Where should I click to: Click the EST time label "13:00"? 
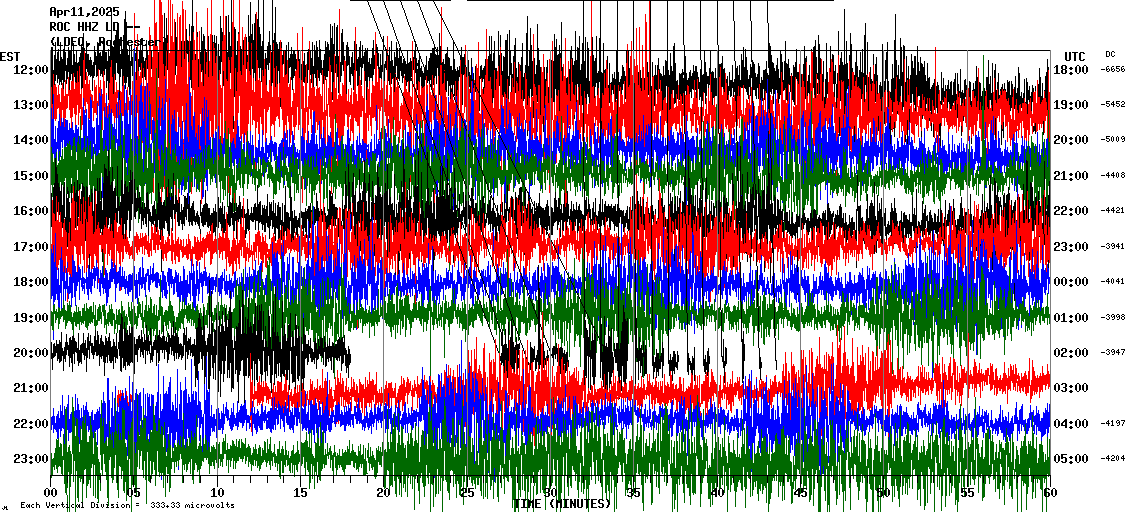(29, 105)
